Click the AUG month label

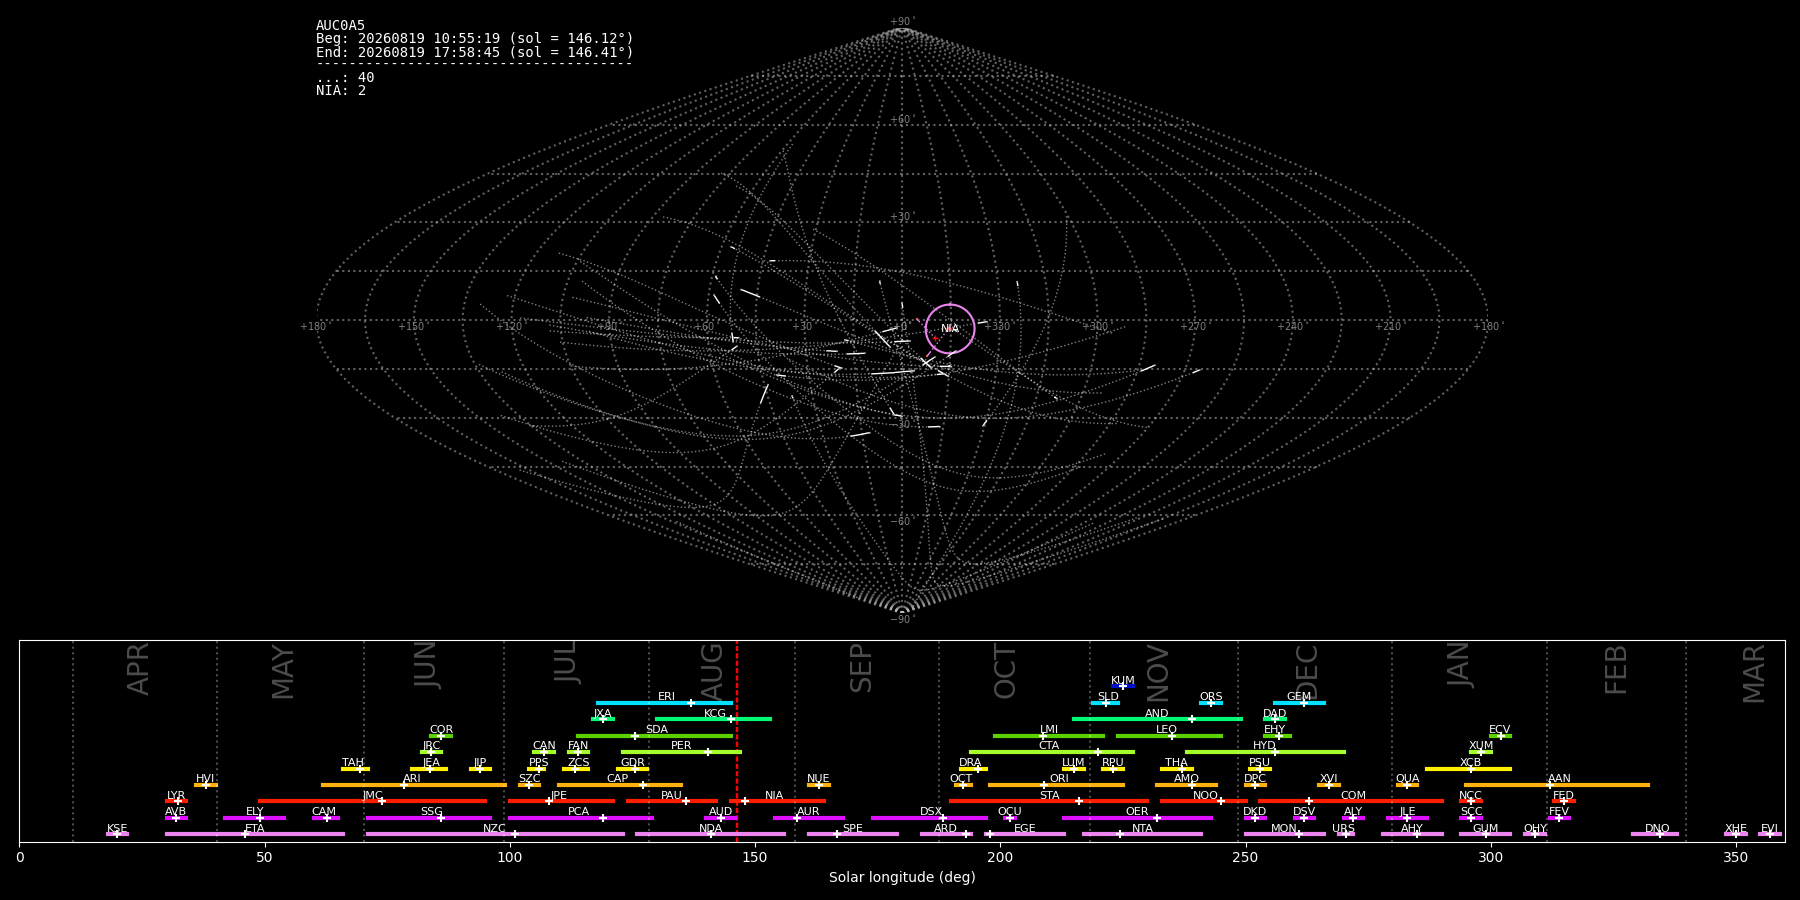tap(712, 673)
